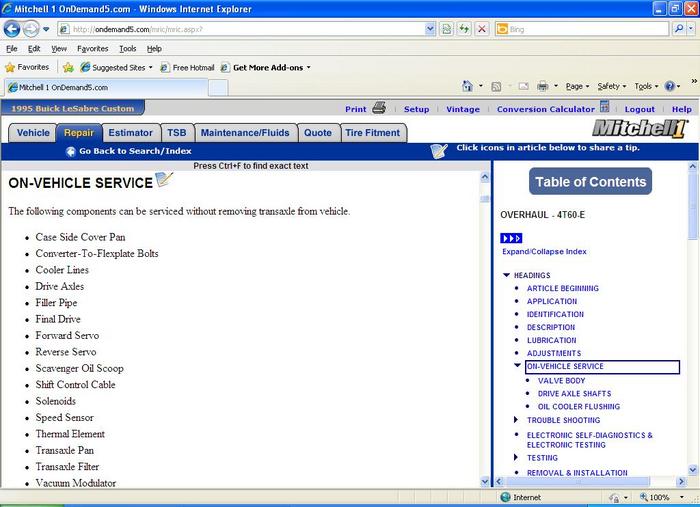Screen dimensions: 700x507
Task: Click the Feeds RSS icon
Action: click(x=496, y=87)
